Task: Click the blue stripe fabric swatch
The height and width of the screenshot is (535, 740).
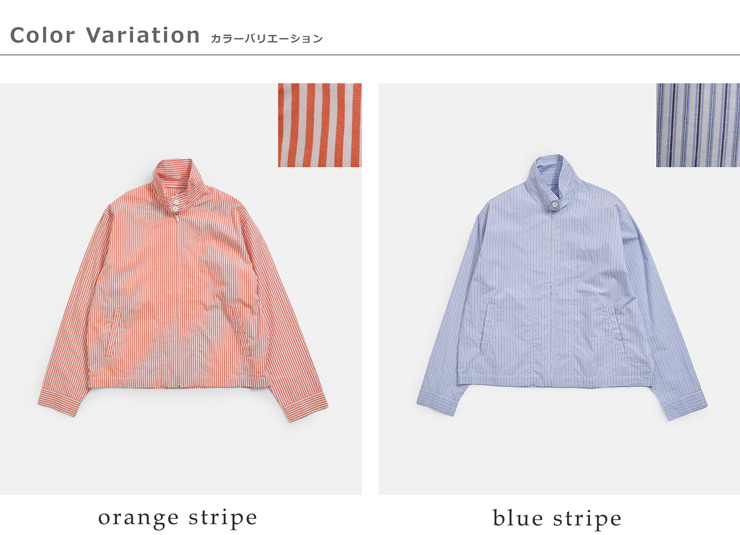Action: tap(698, 125)
